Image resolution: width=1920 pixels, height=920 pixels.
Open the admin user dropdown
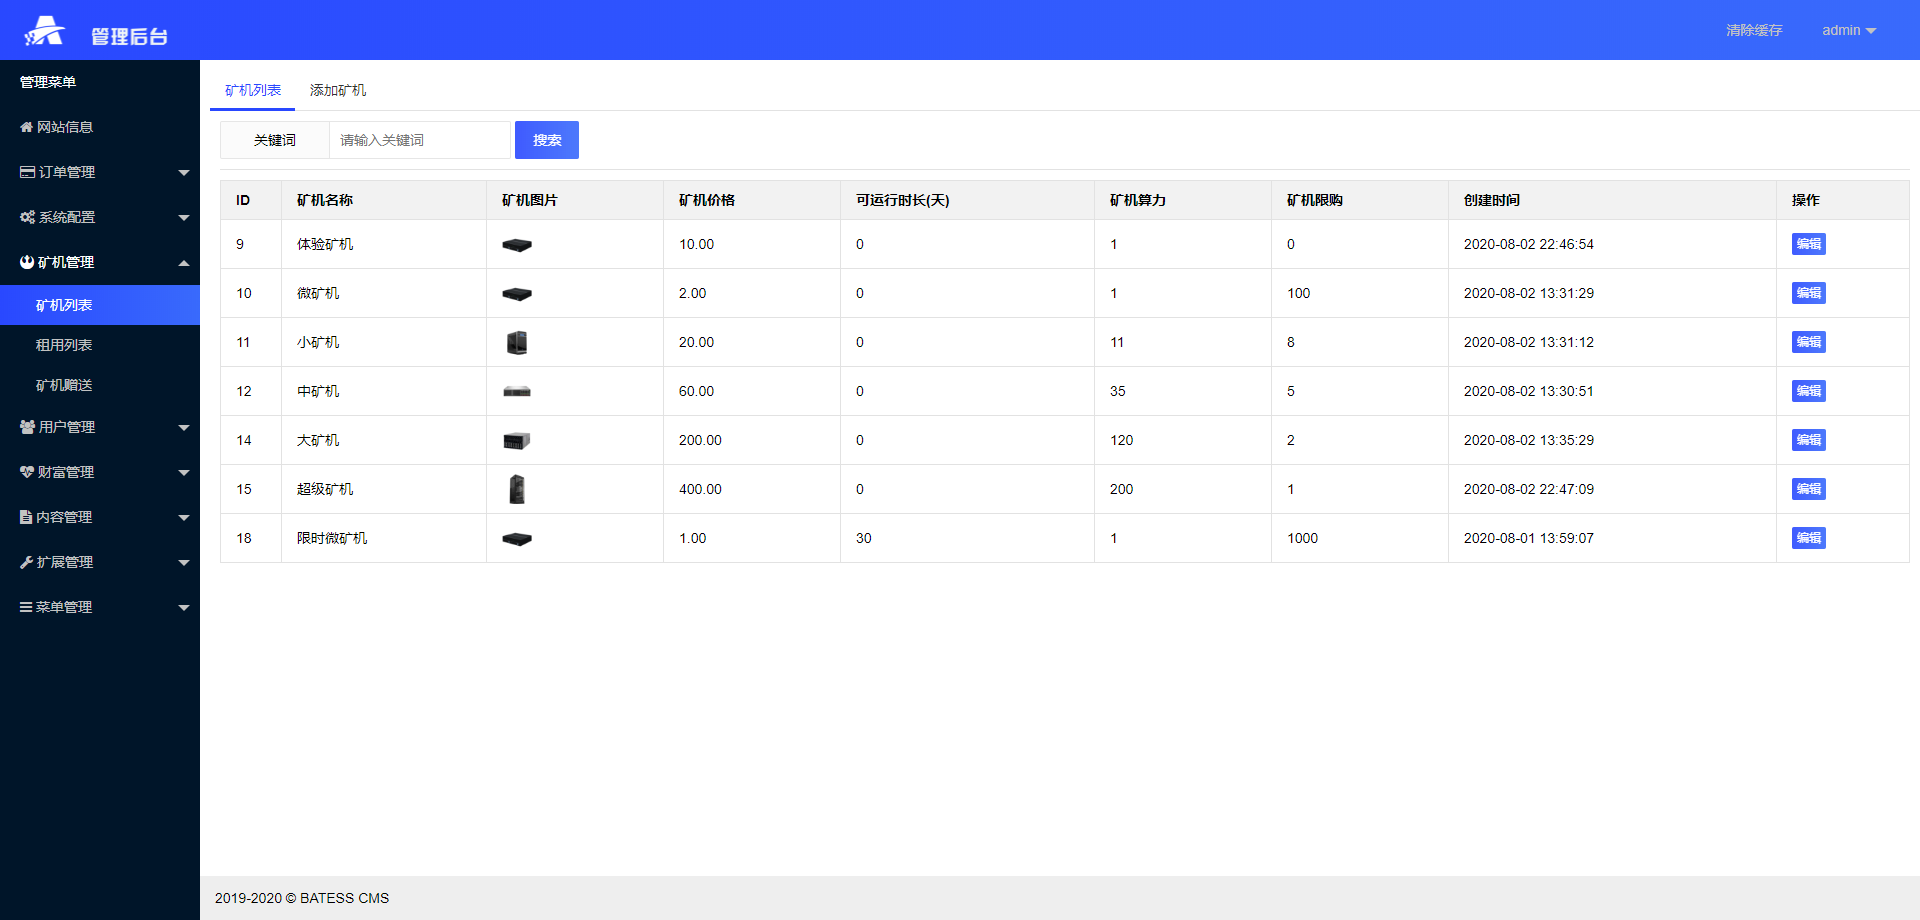(1849, 30)
